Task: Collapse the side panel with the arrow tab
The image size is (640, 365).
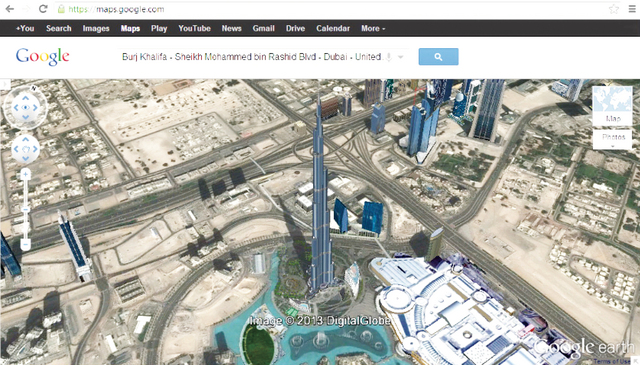Action: click(4, 85)
